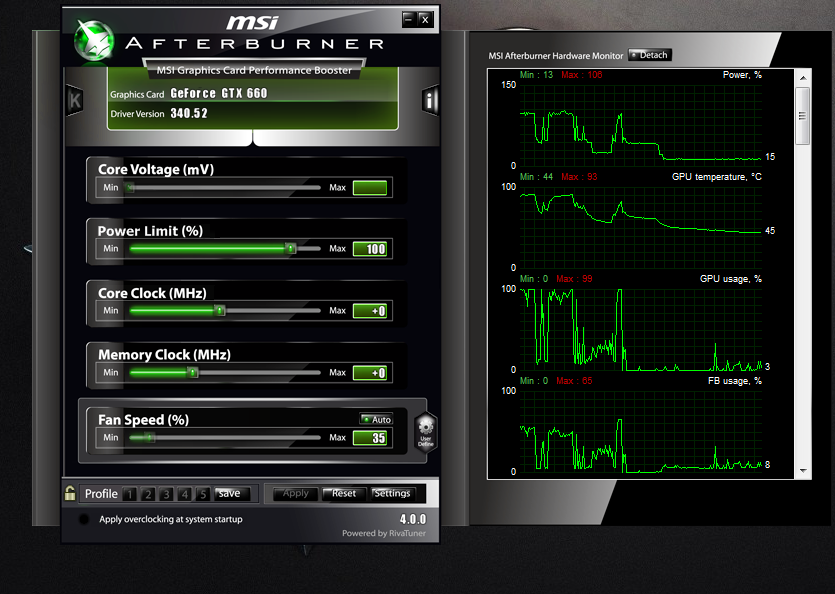This screenshot has height=594, width=835.
Task: Click the FB usage Max : 65 readout
Action: coord(574,381)
